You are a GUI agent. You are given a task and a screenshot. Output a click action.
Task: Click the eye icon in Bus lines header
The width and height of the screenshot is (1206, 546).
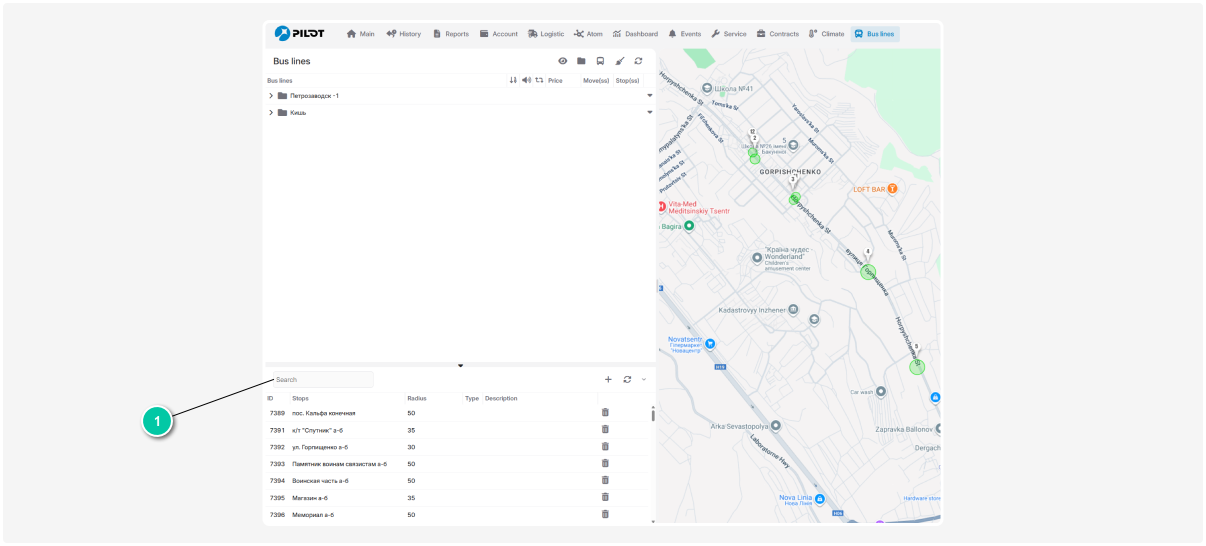(x=562, y=61)
